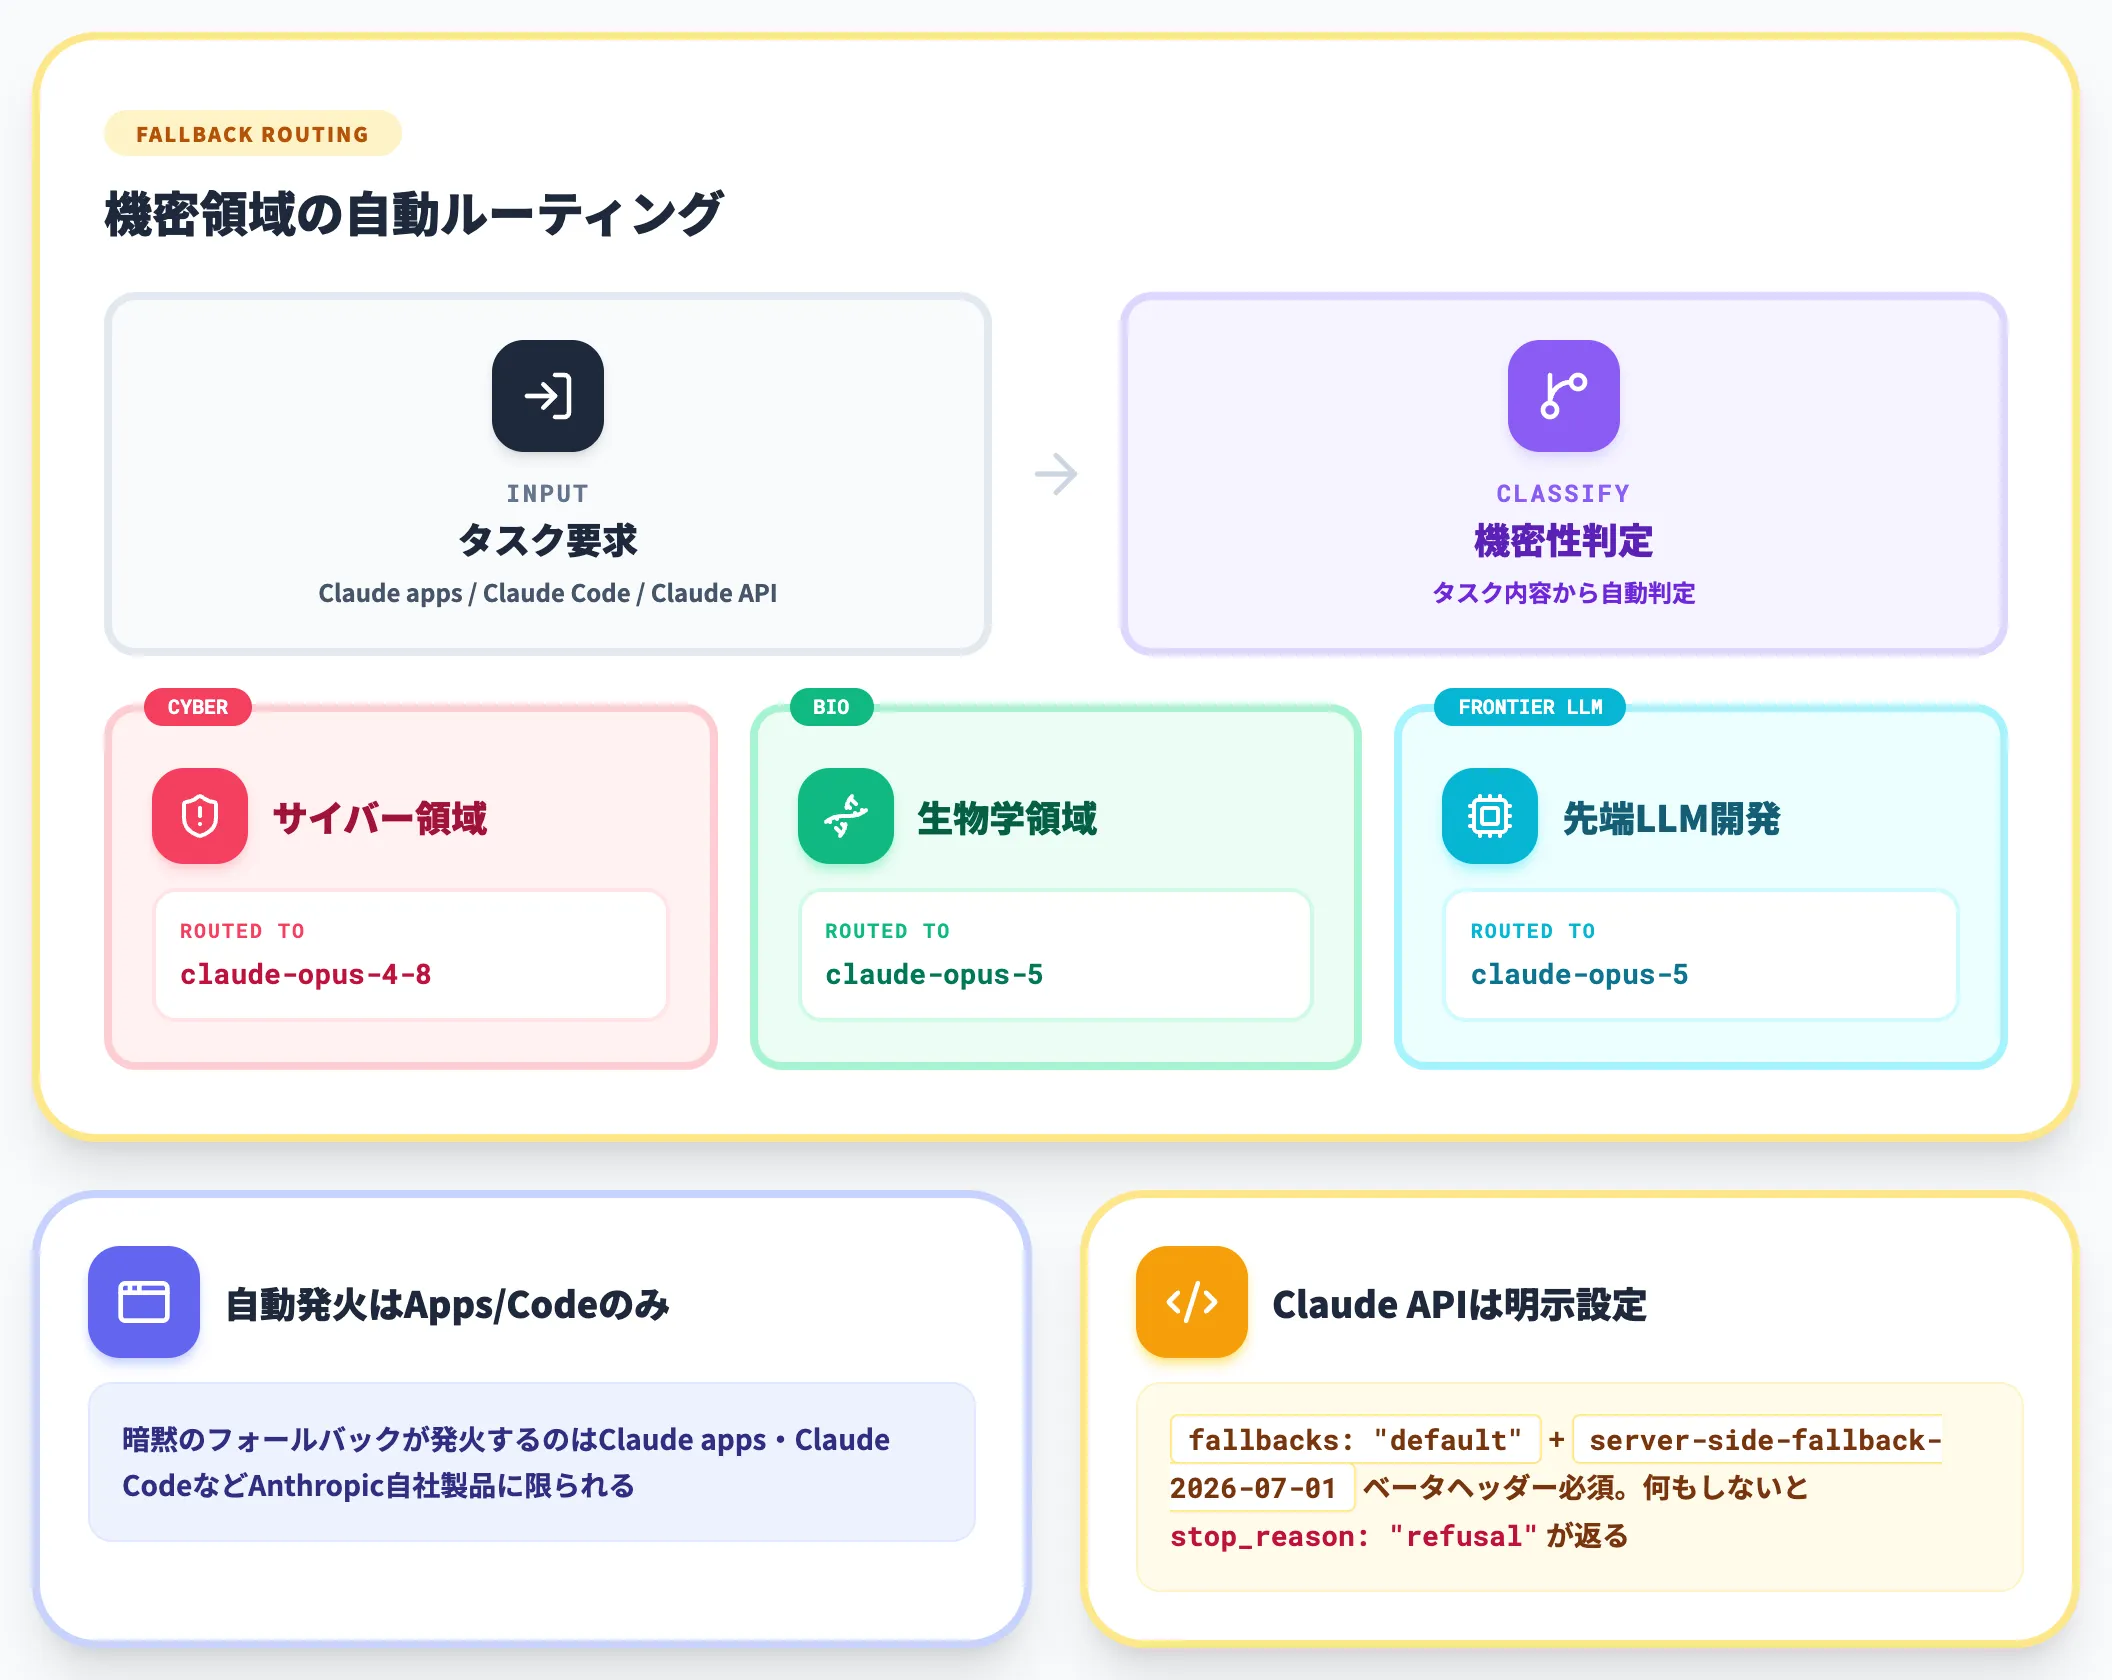
Task: Select the red CYBER tag
Action: (198, 707)
